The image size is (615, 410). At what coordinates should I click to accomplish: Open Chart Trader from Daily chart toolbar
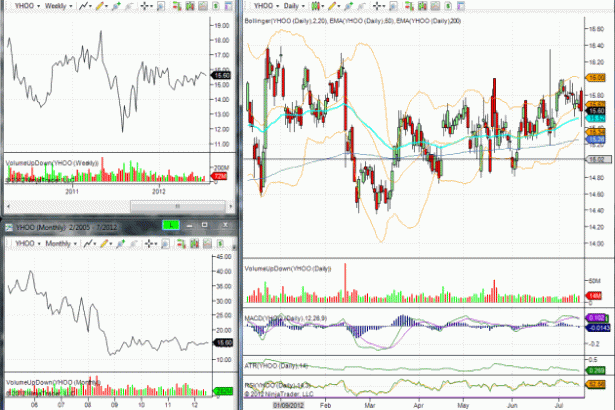point(409,6)
